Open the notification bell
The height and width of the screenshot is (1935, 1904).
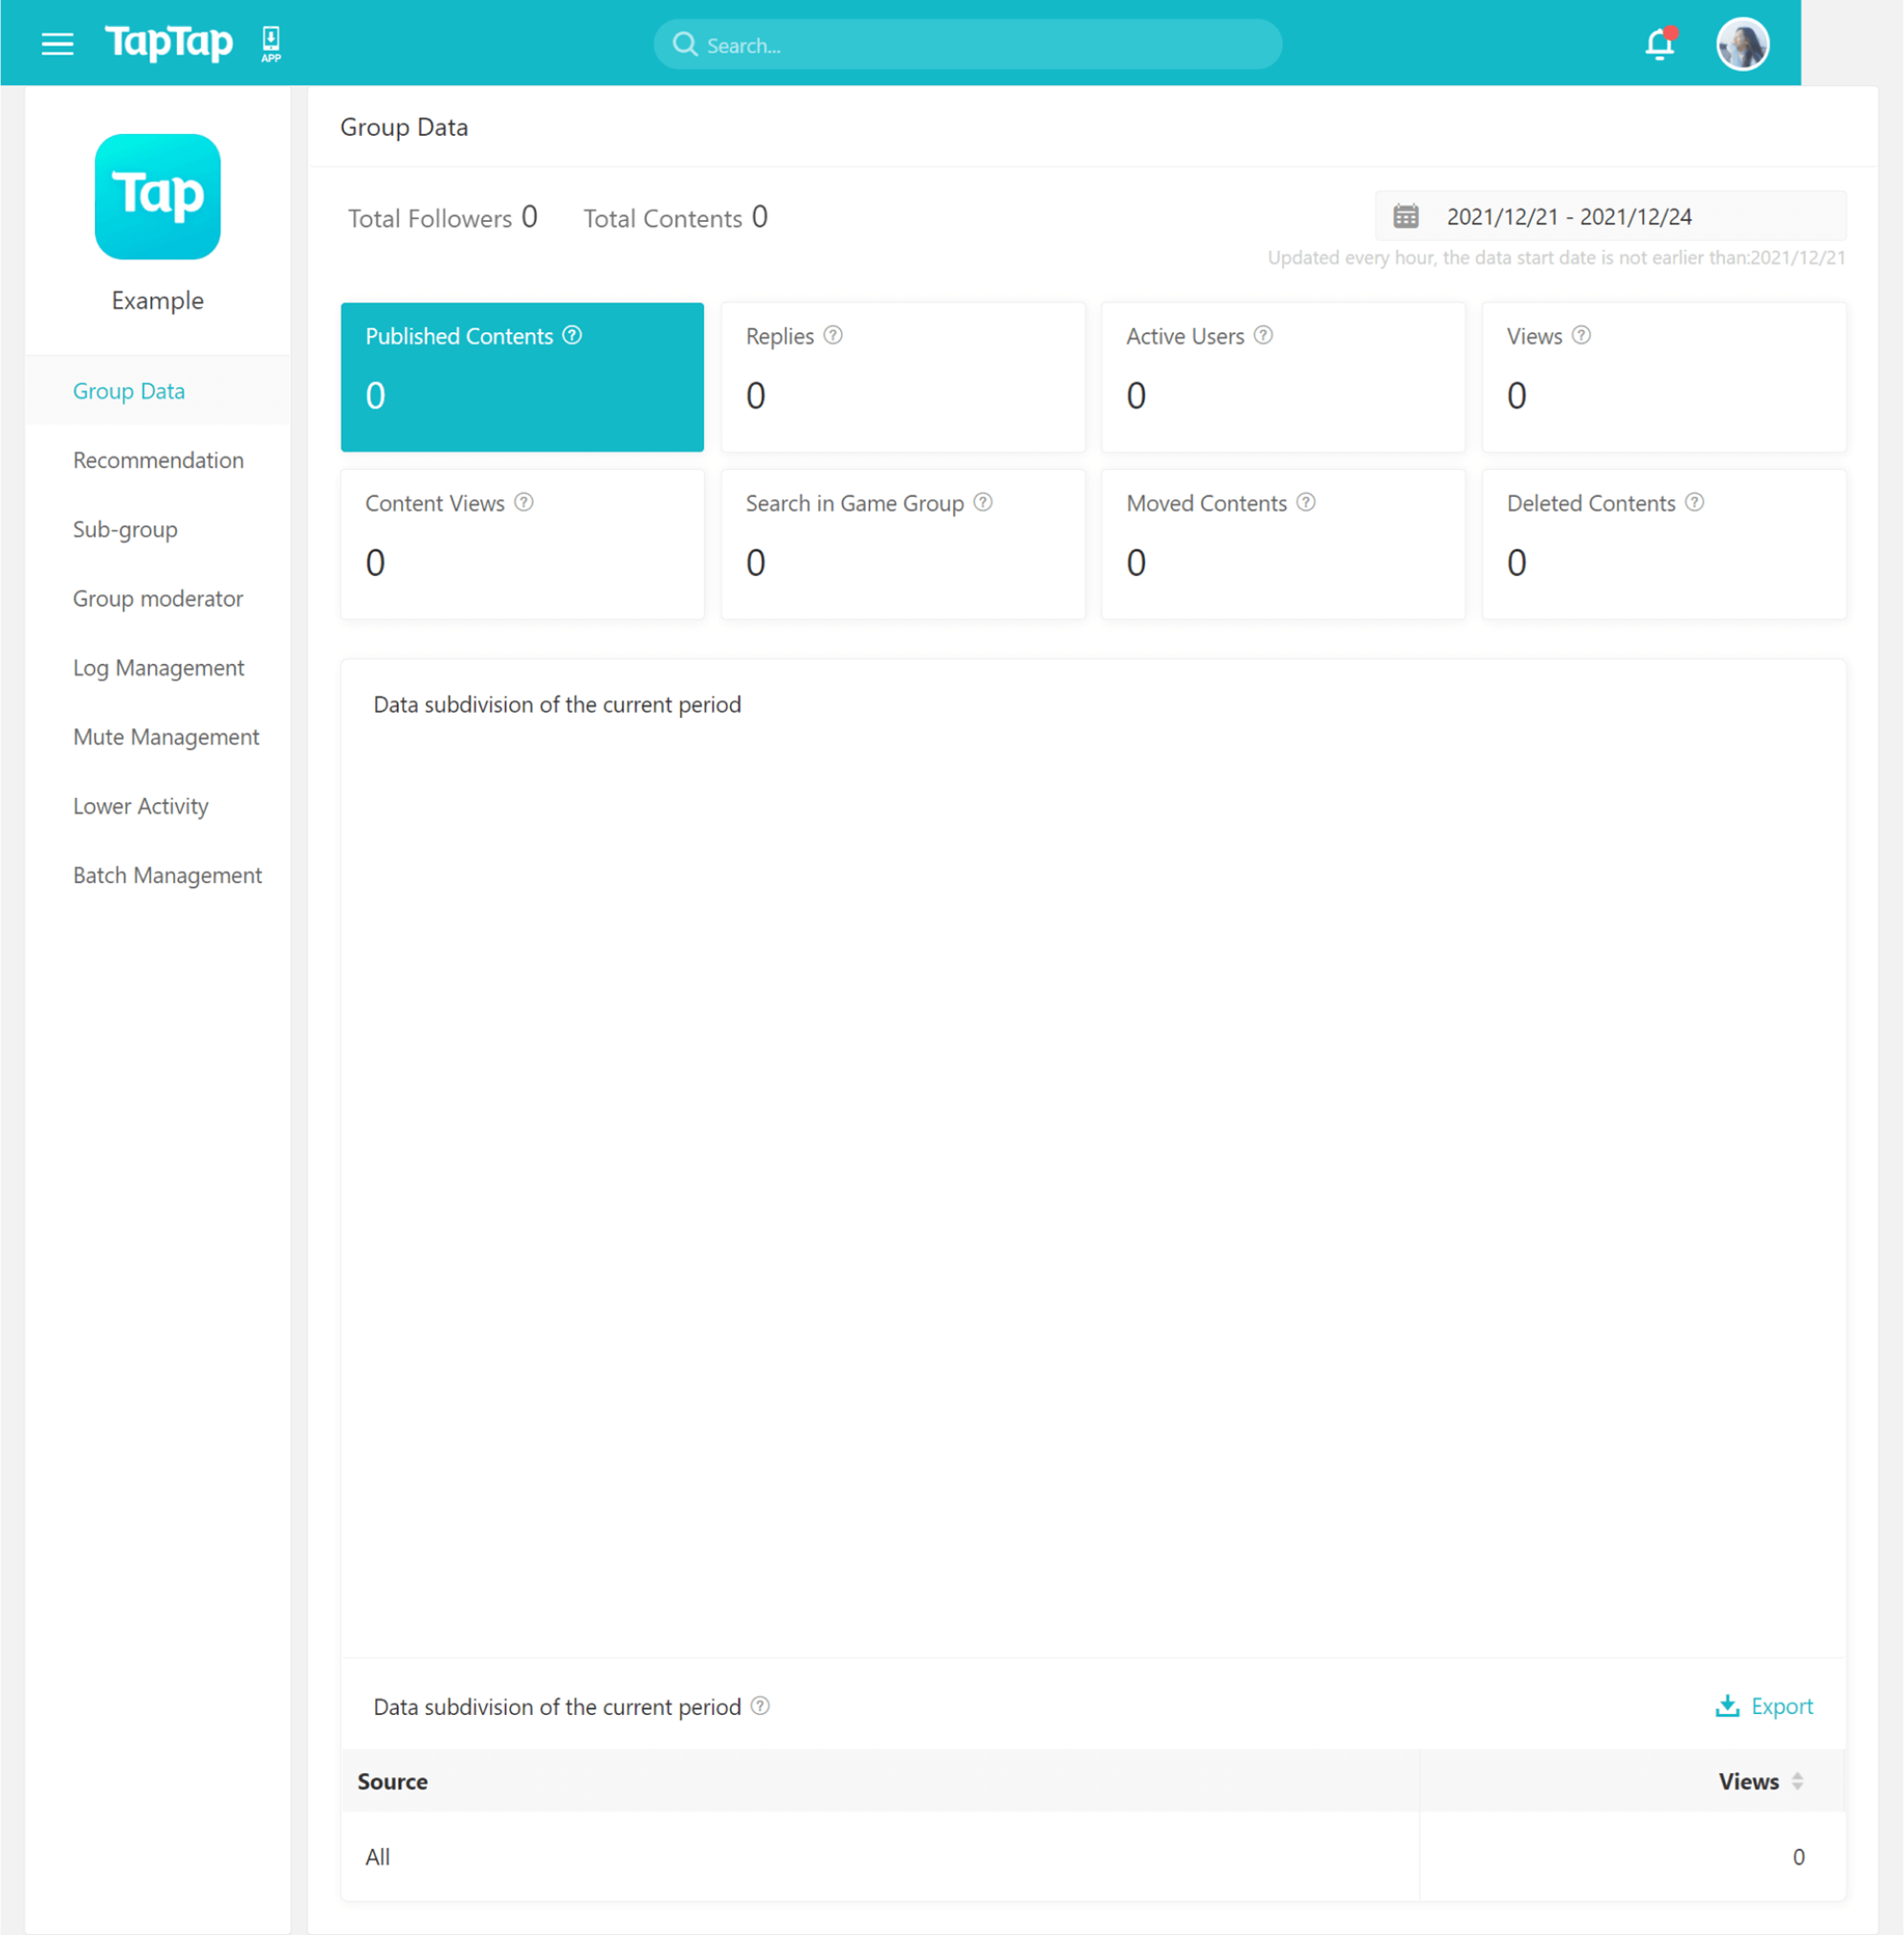1659,44
